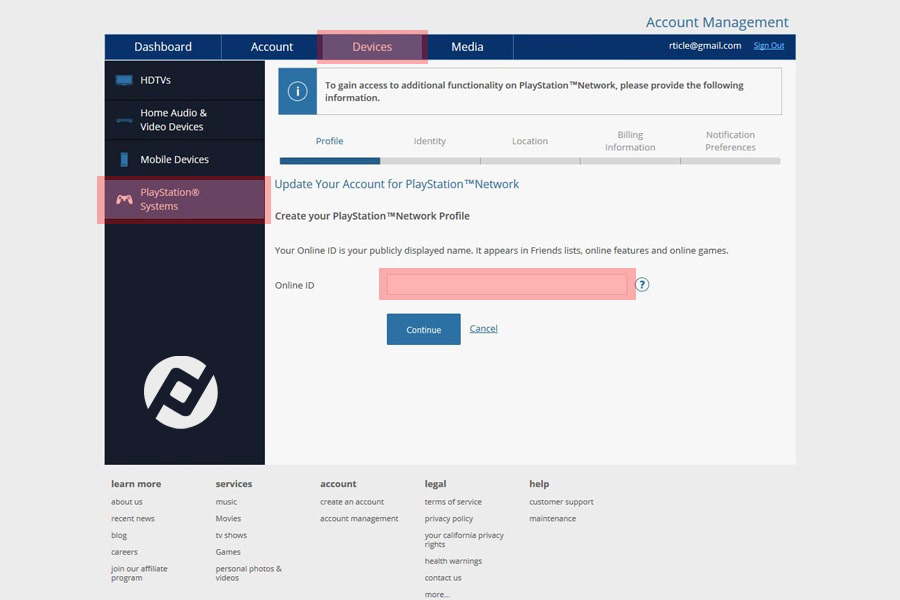Viewport: 900px width, 600px height.
Task: Open the tv shows services link
Action: (231, 535)
